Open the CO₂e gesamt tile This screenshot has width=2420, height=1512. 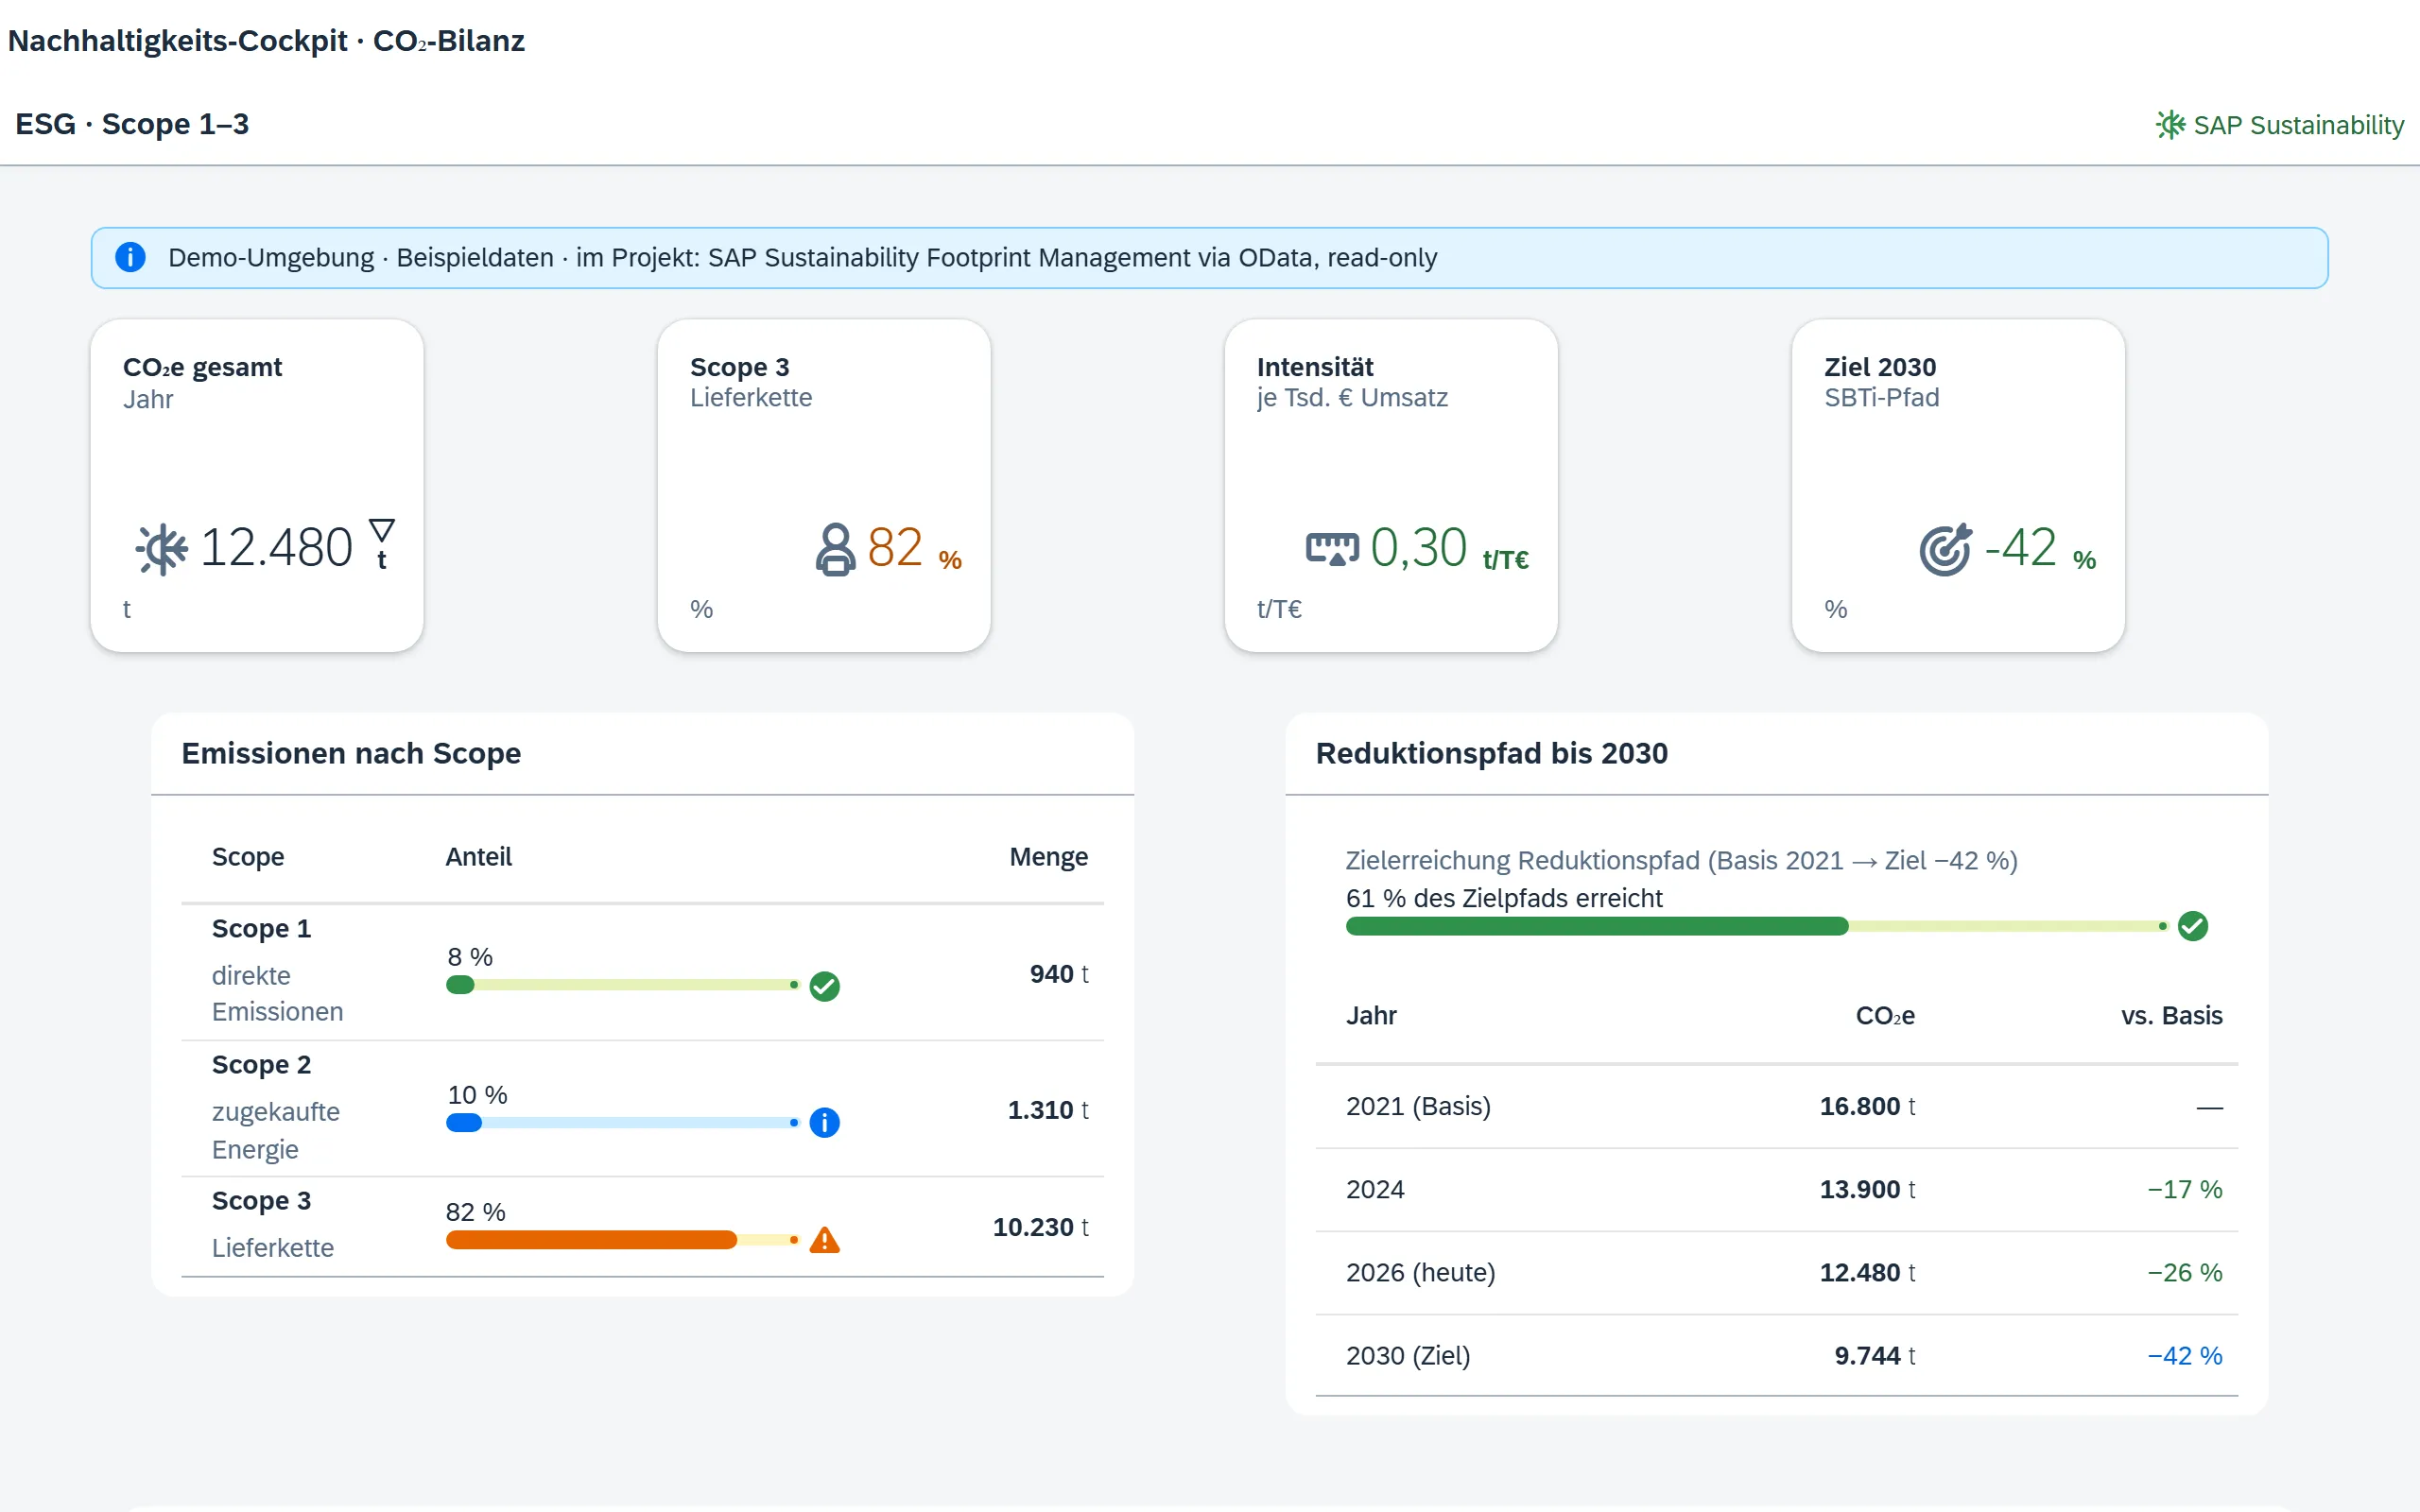coord(257,486)
